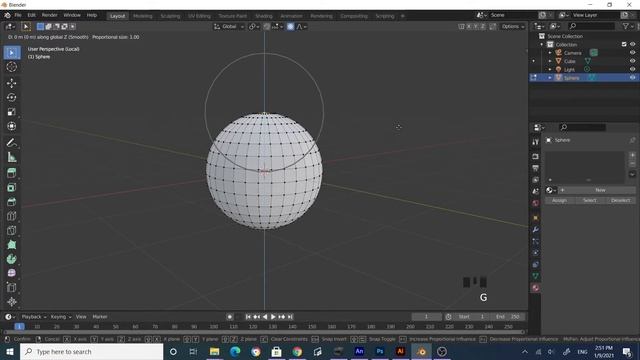Open the Render menu

(49, 15)
